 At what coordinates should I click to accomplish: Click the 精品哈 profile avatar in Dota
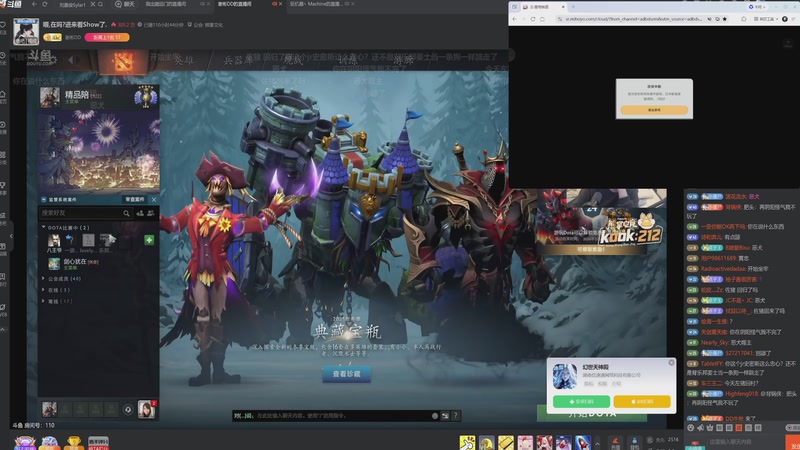(x=50, y=97)
